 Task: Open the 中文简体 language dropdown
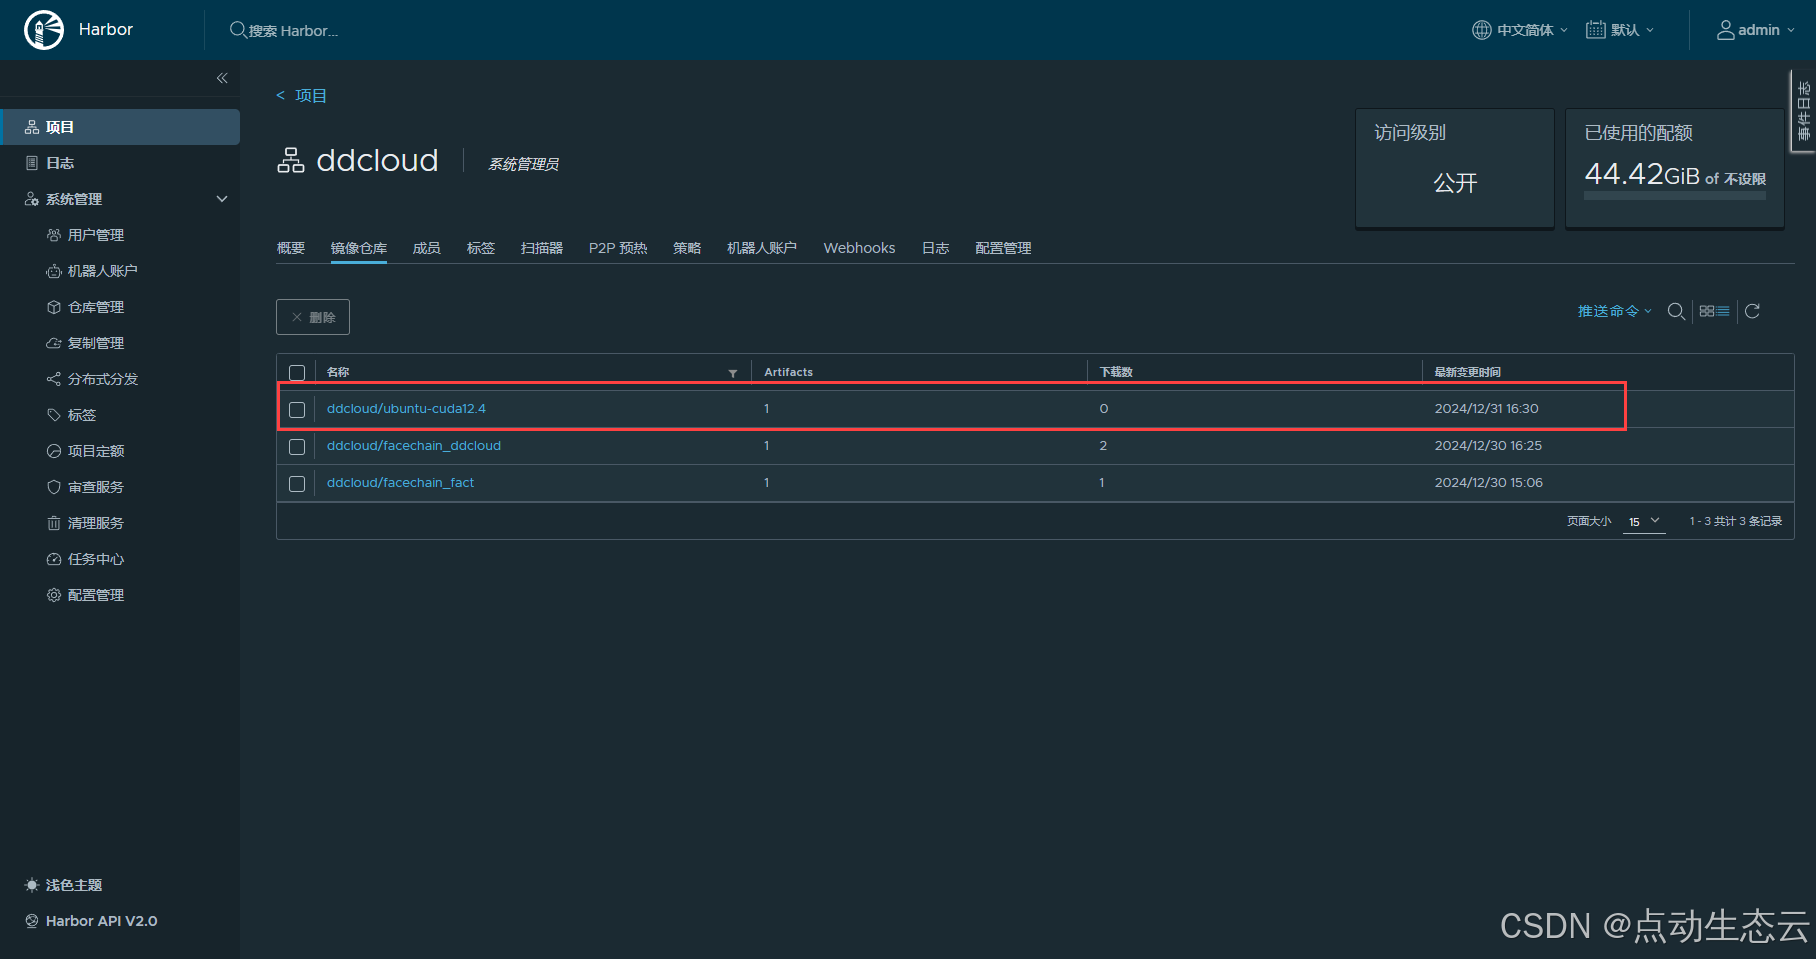point(1520,30)
